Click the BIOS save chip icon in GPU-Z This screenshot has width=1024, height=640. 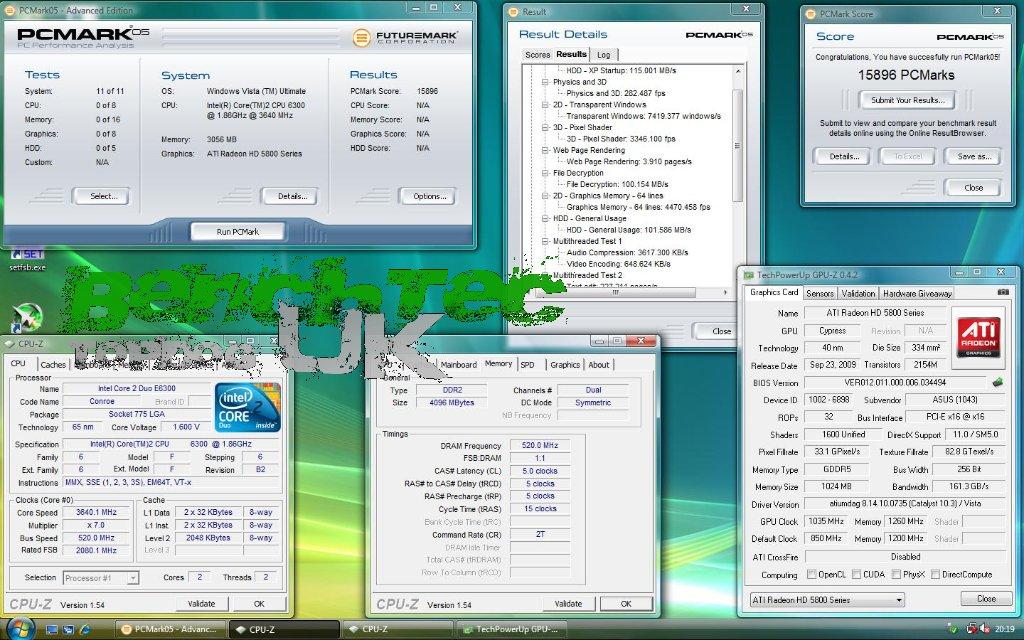point(998,382)
